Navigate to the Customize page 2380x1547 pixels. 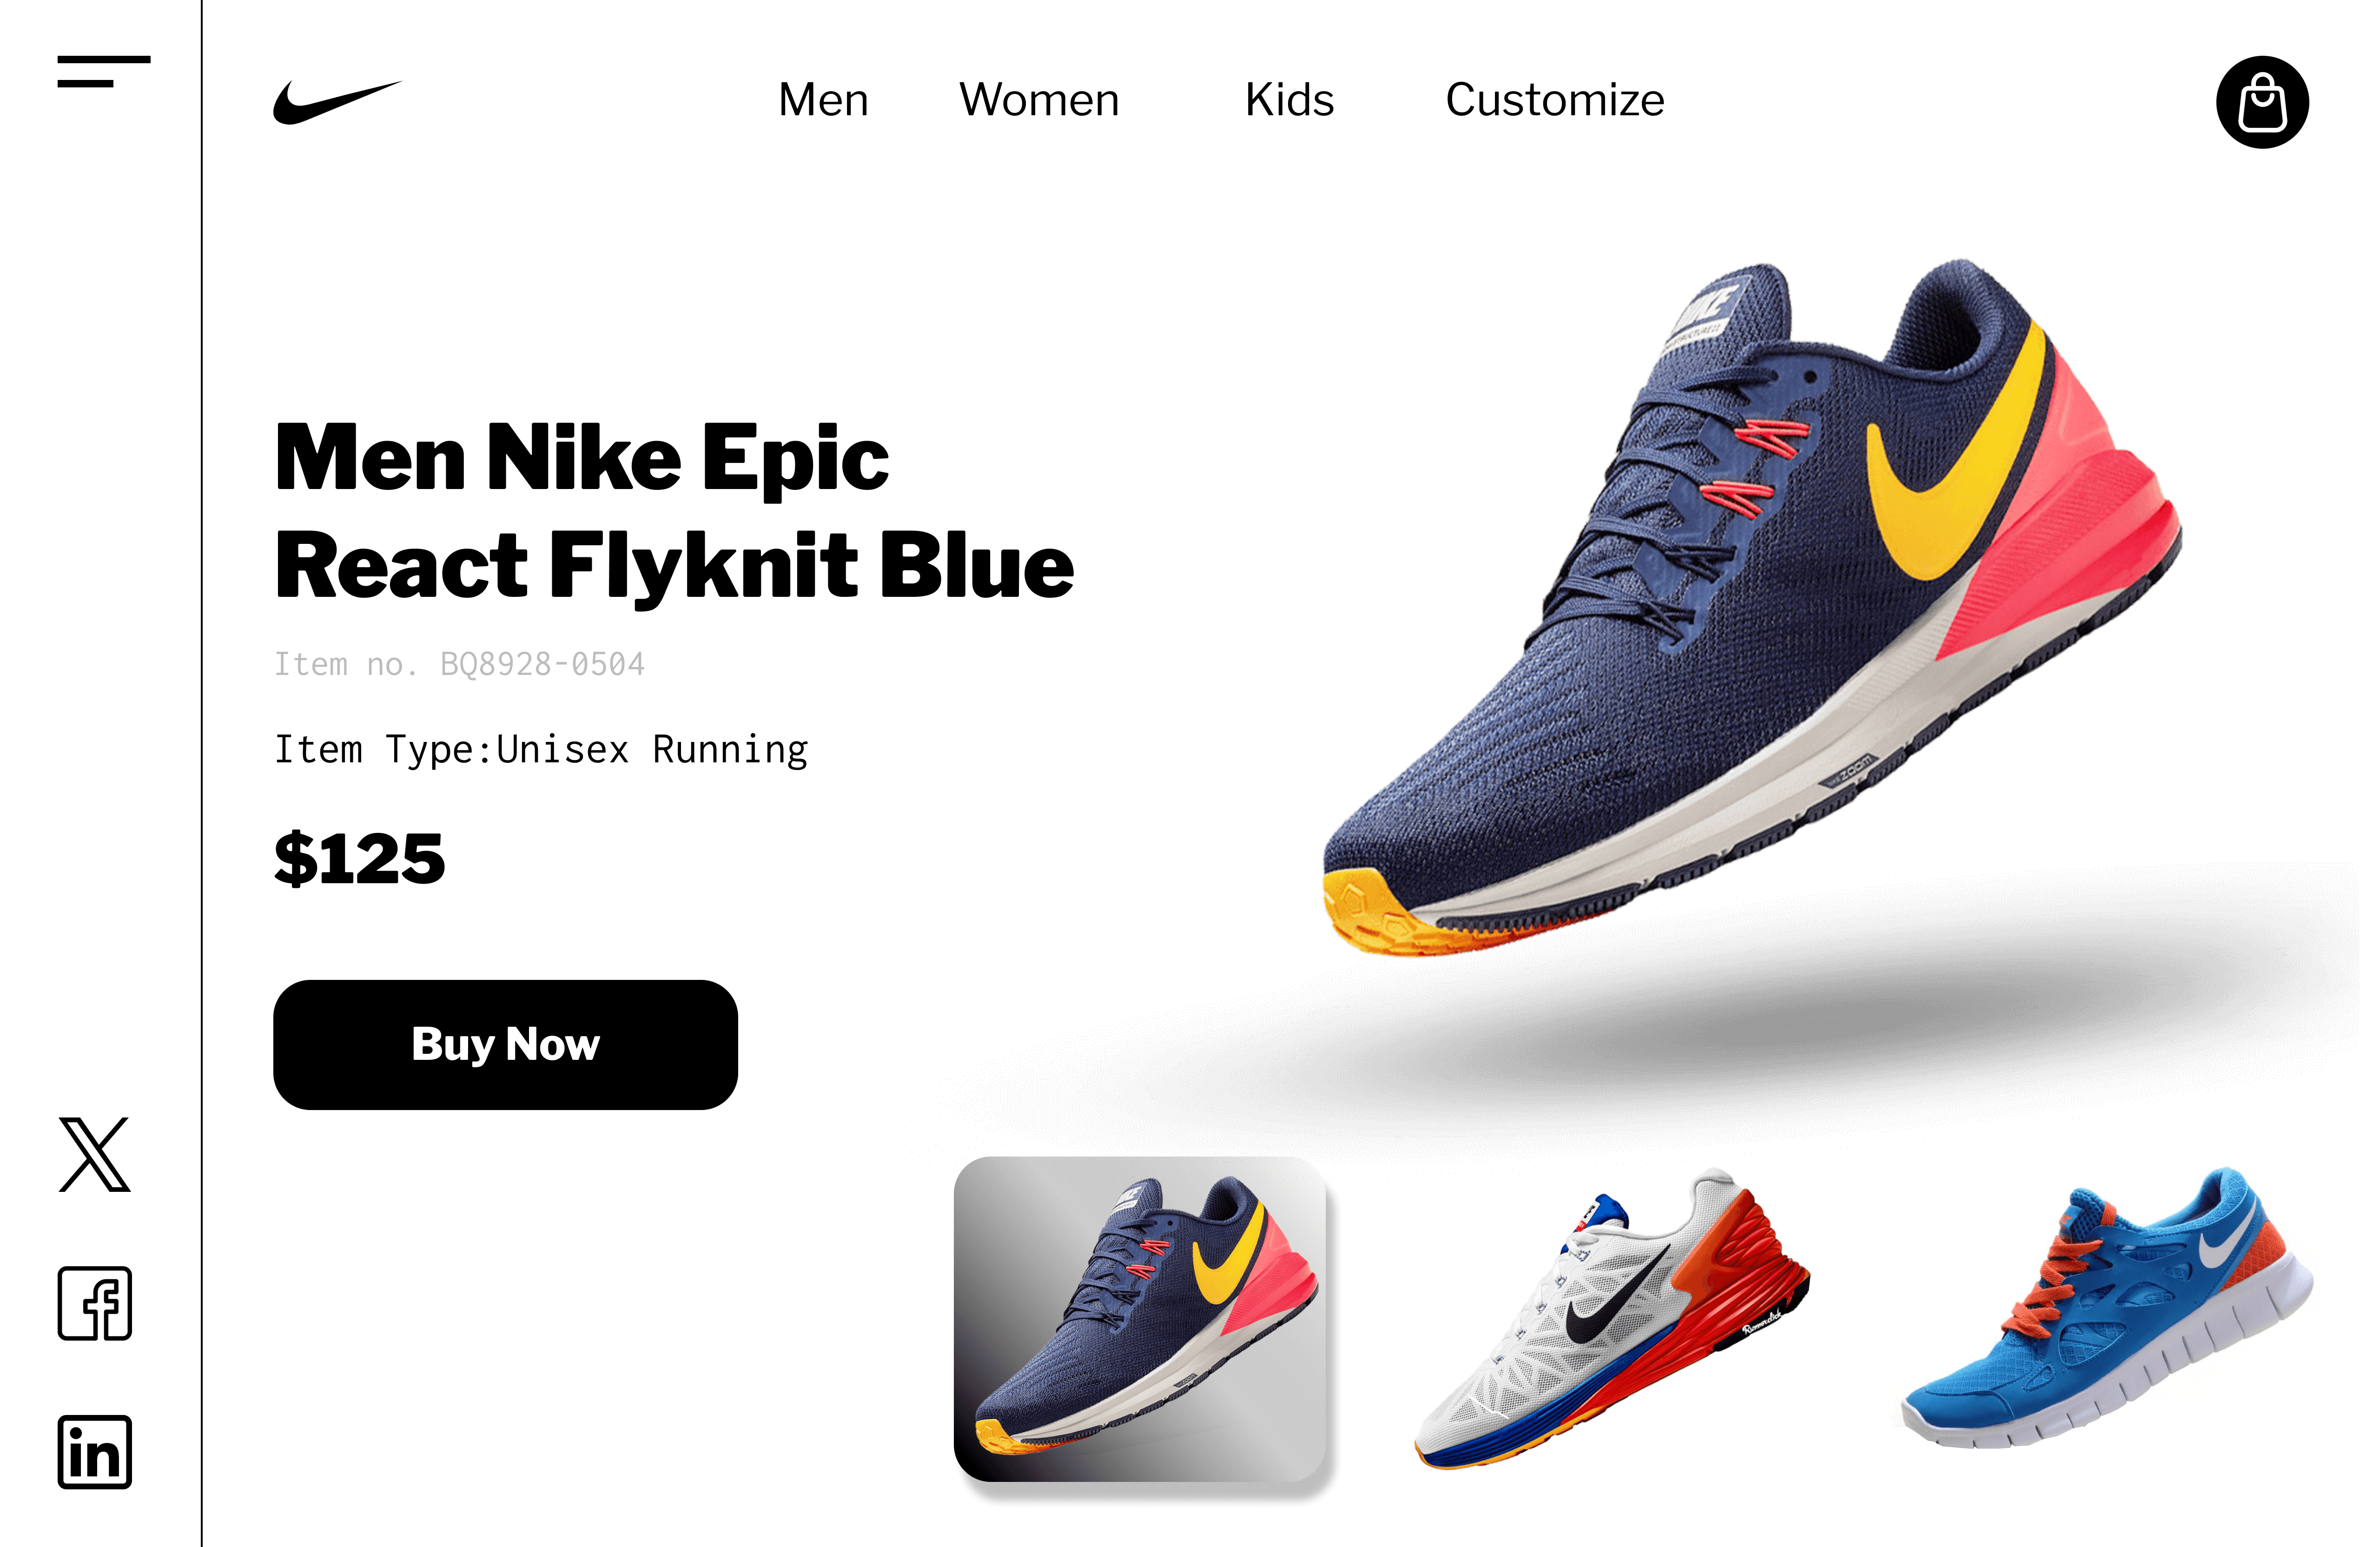[x=1555, y=100]
